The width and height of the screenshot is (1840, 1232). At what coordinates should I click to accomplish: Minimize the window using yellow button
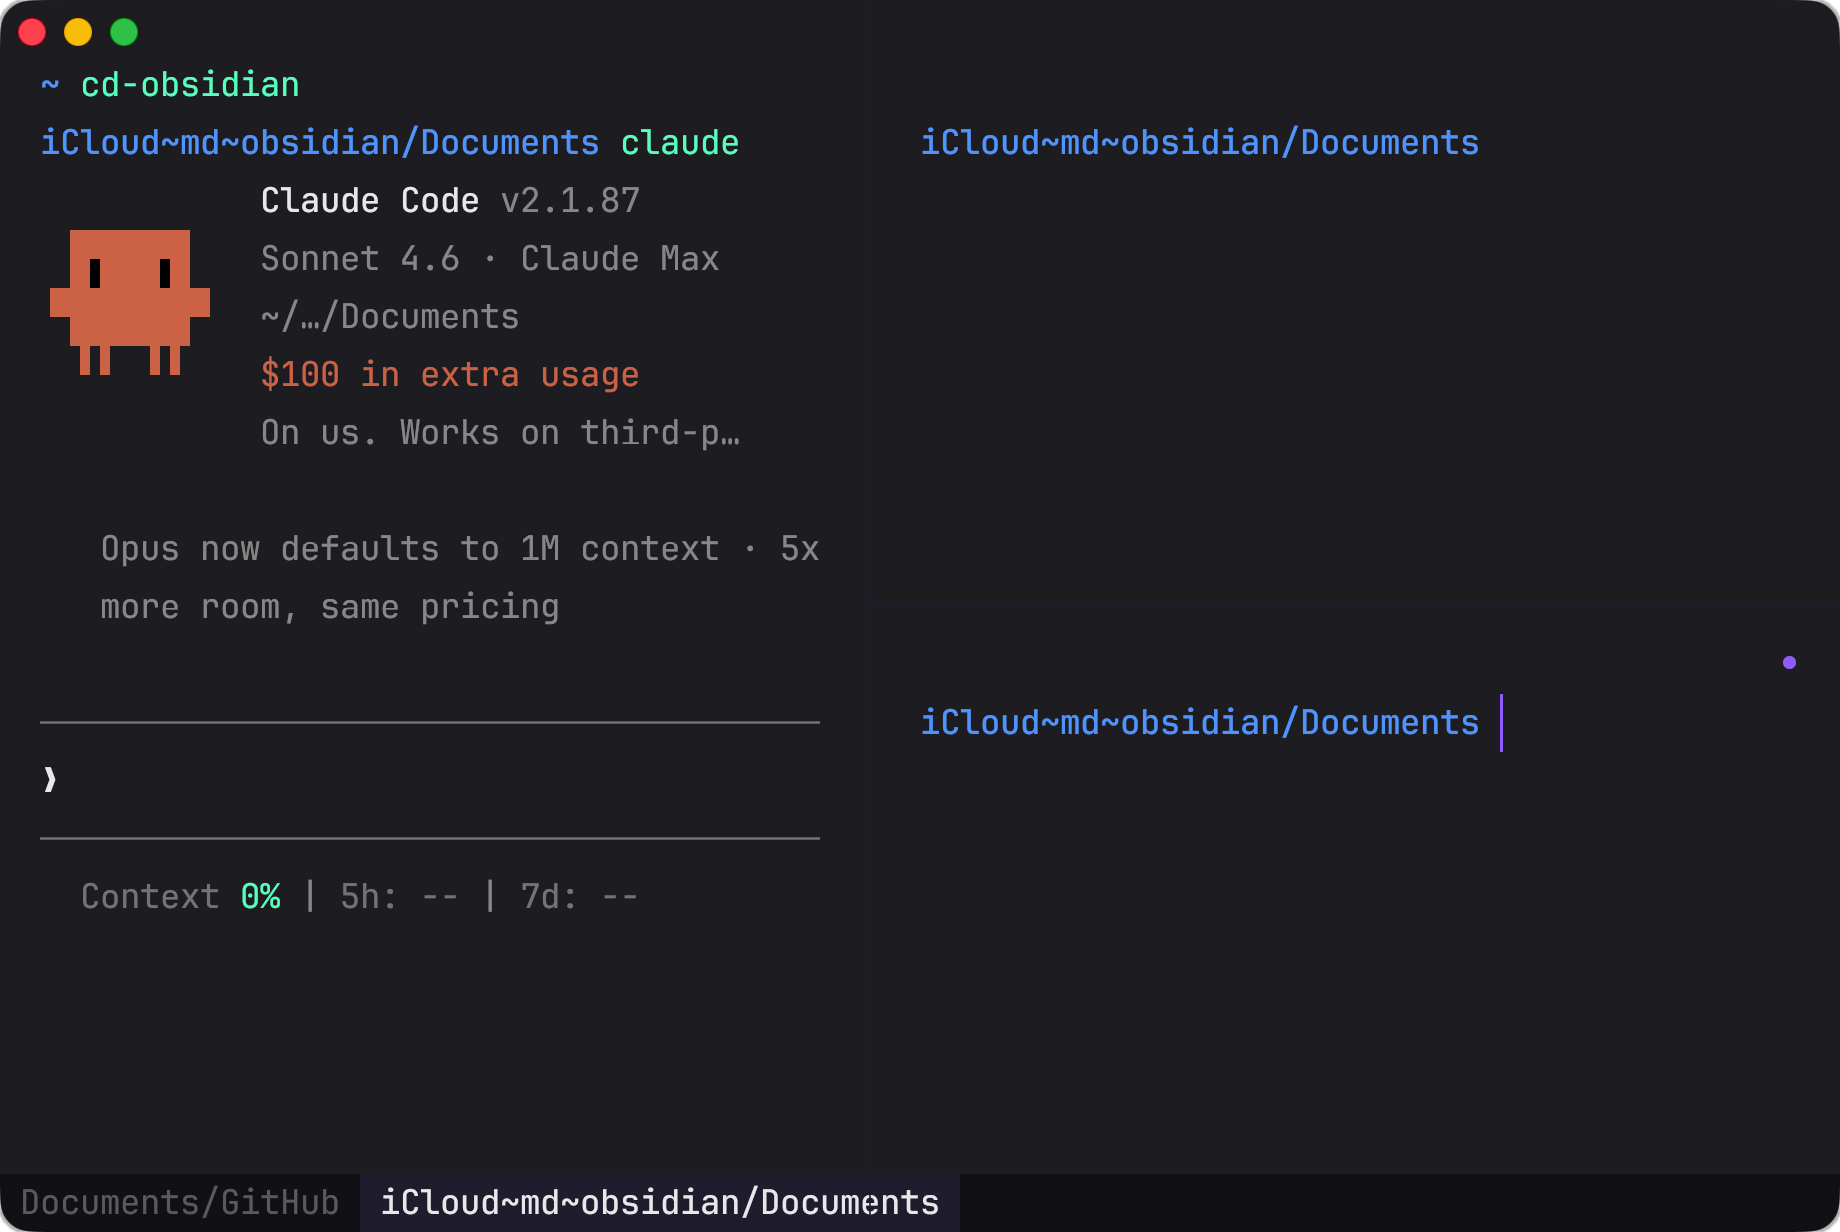[x=78, y=32]
